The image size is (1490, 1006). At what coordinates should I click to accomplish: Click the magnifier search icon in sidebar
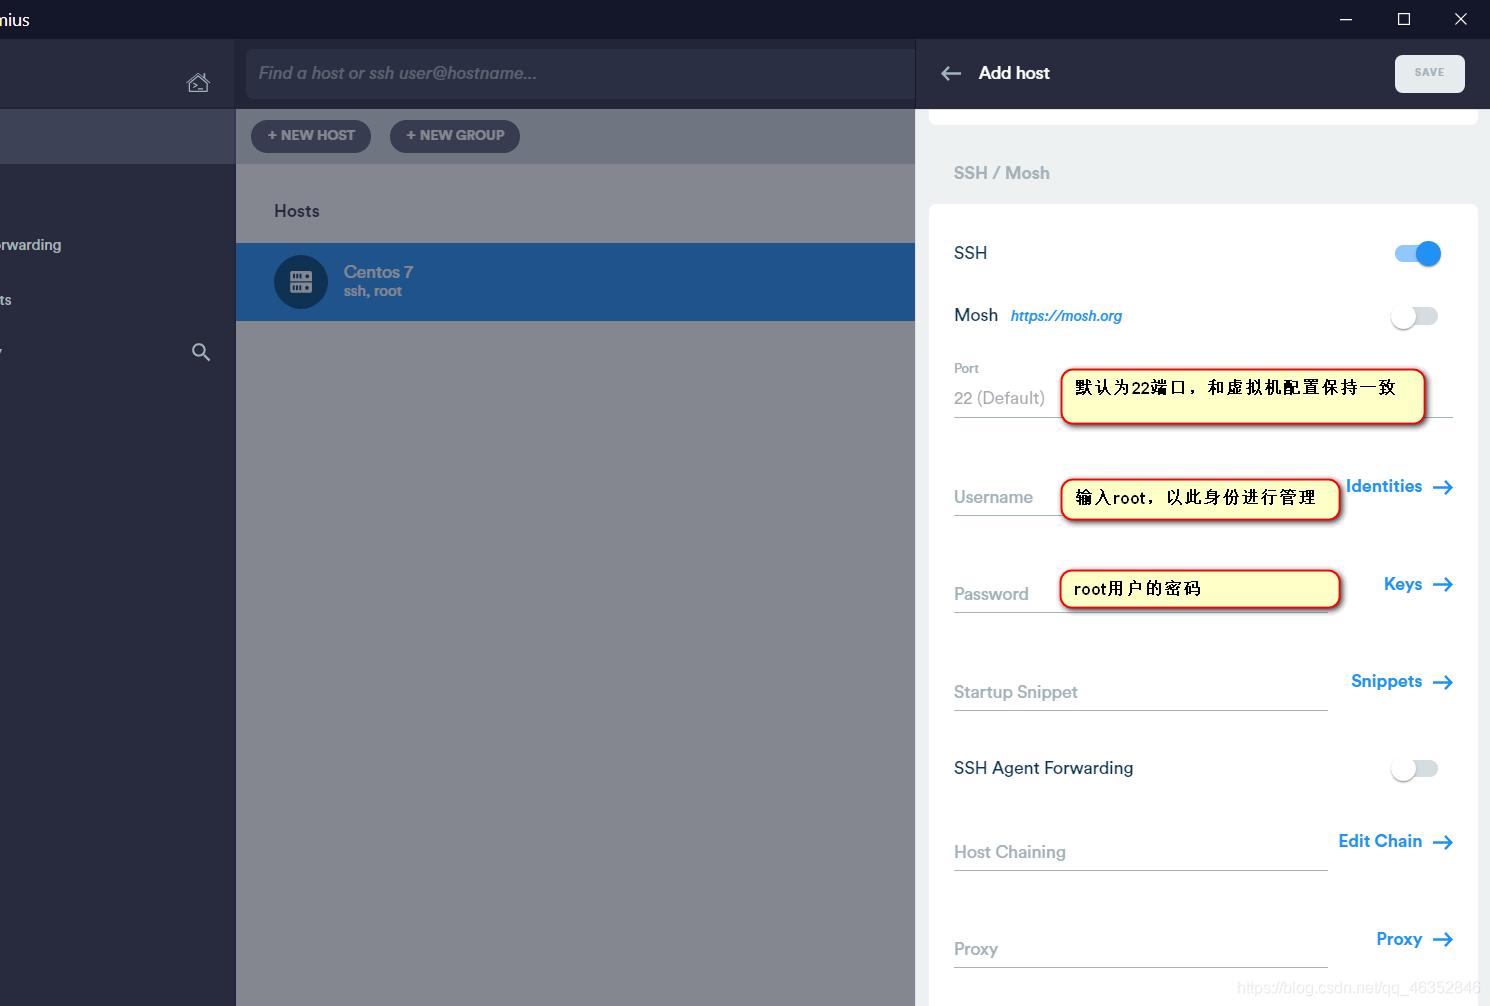pyautogui.click(x=201, y=352)
